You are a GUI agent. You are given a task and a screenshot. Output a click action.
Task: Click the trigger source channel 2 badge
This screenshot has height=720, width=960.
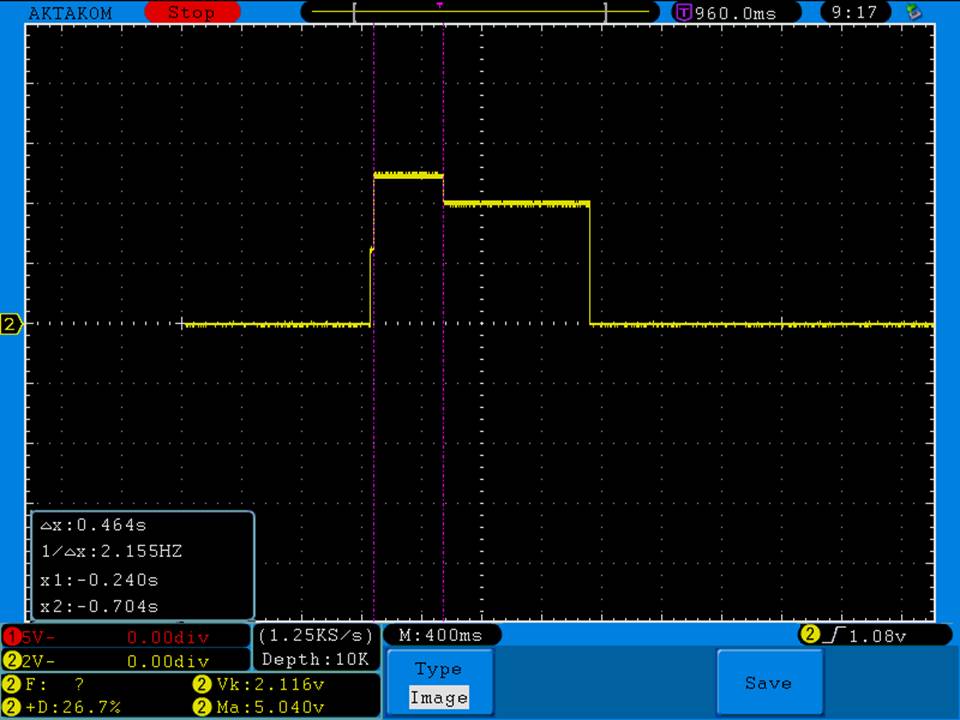click(x=809, y=635)
